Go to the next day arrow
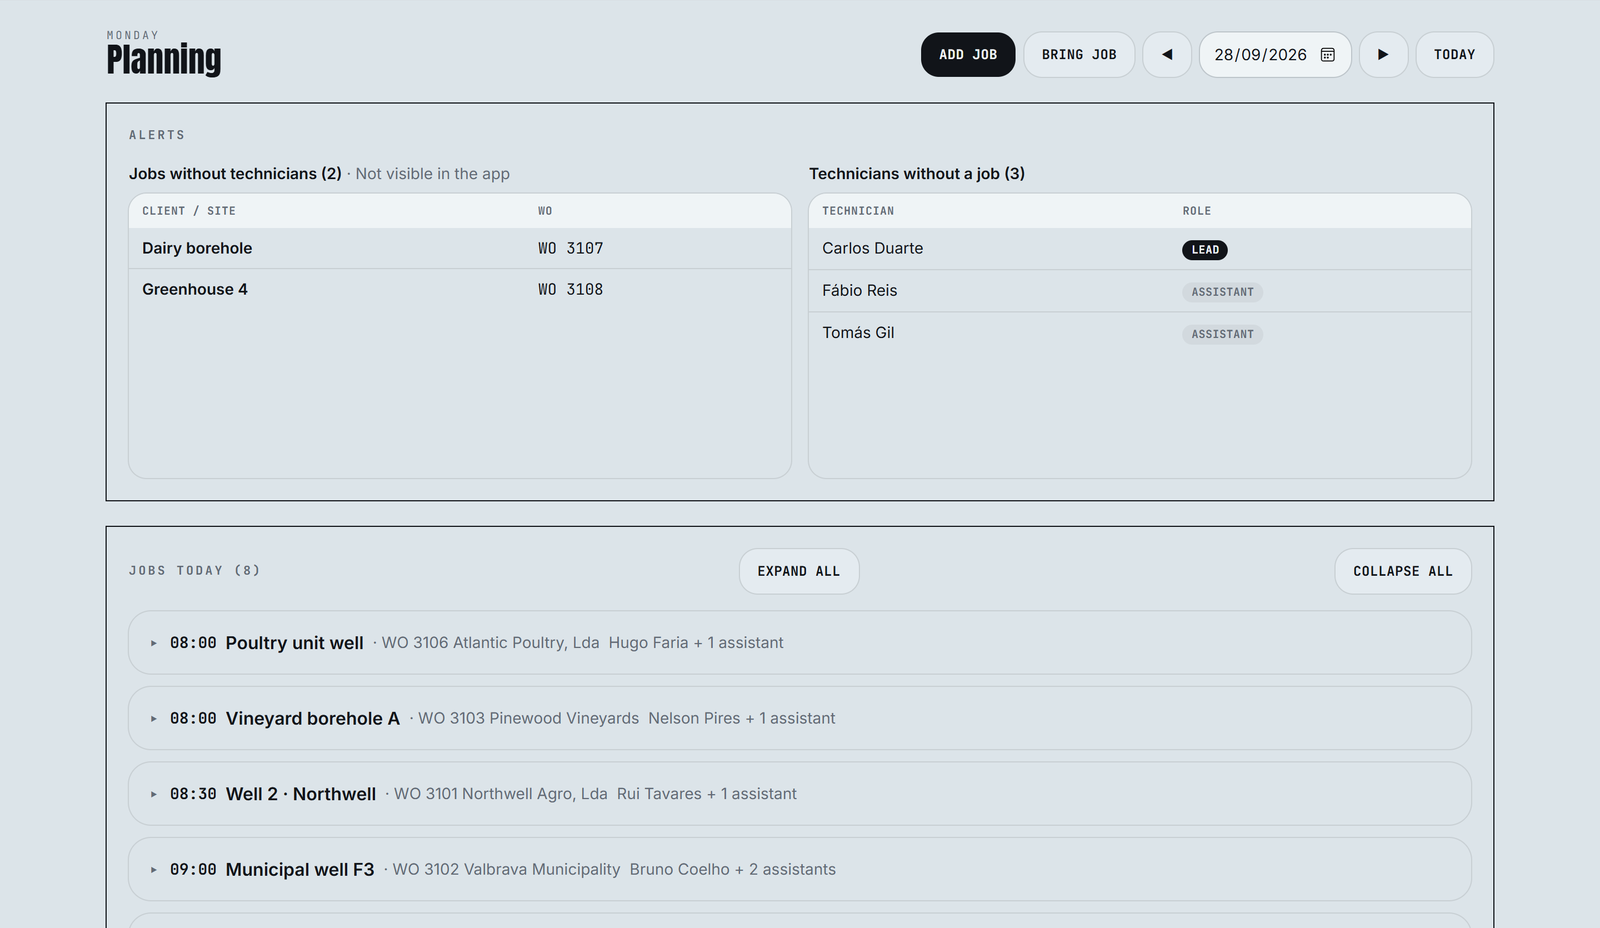The image size is (1600, 928). click(1383, 55)
